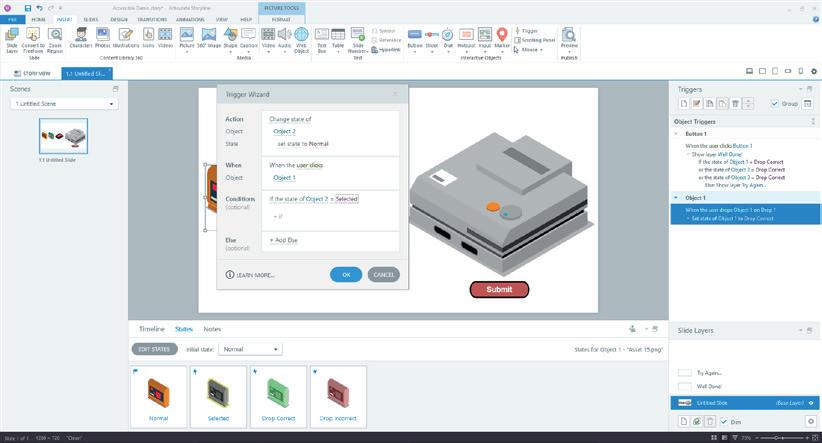The image size is (822, 443).
Task: Open the Home ribbon tab
Action: pos(38,19)
